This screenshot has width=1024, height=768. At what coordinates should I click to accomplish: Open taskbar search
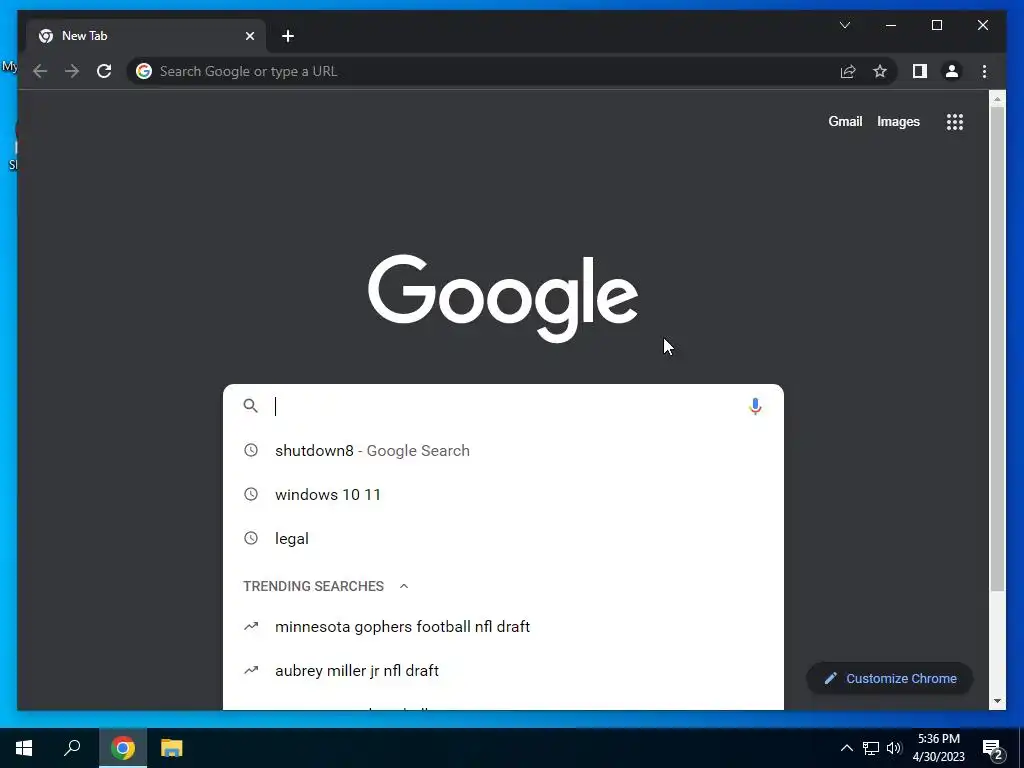click(x=72, y=748)
